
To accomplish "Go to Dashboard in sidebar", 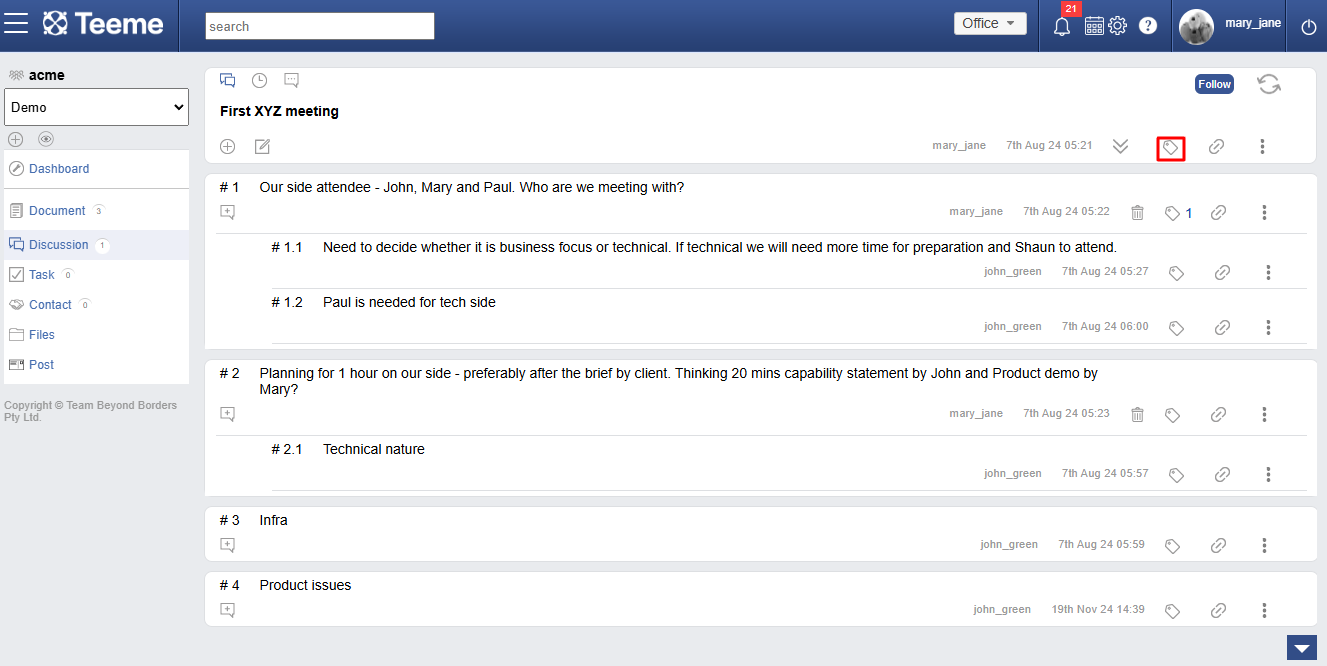I will [59, 169].
